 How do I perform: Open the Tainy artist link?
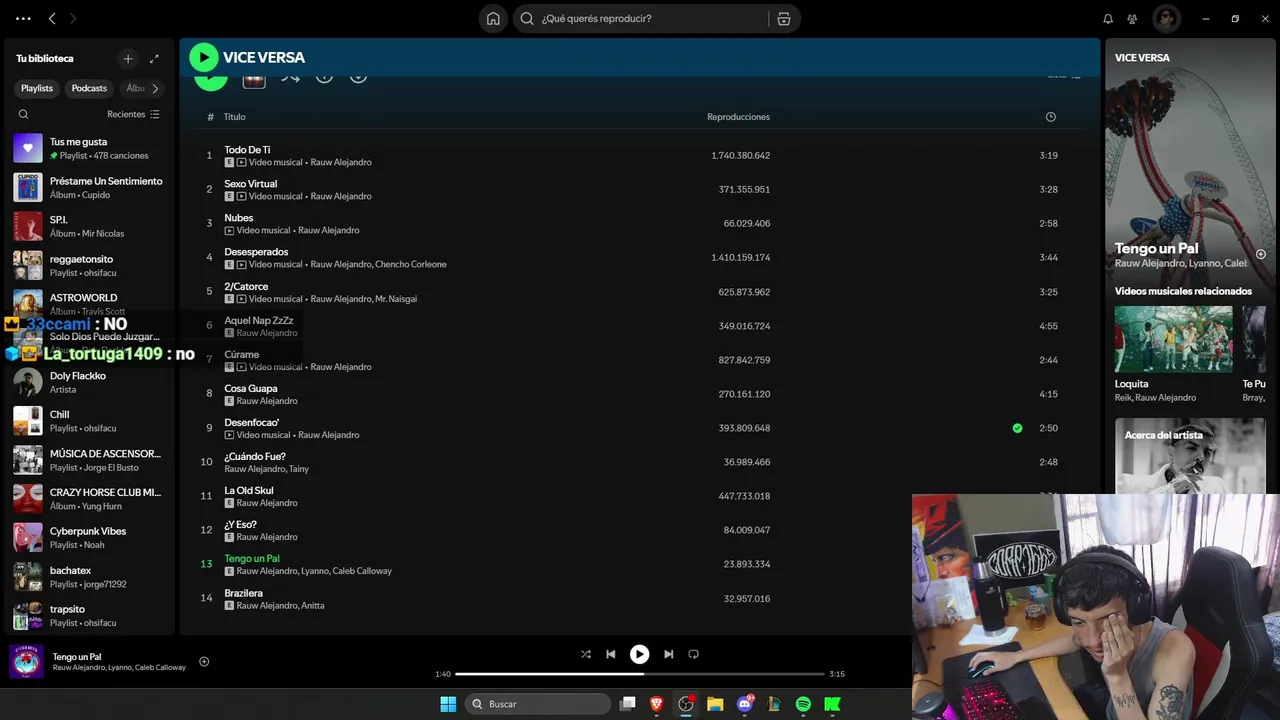coord(299,469)
